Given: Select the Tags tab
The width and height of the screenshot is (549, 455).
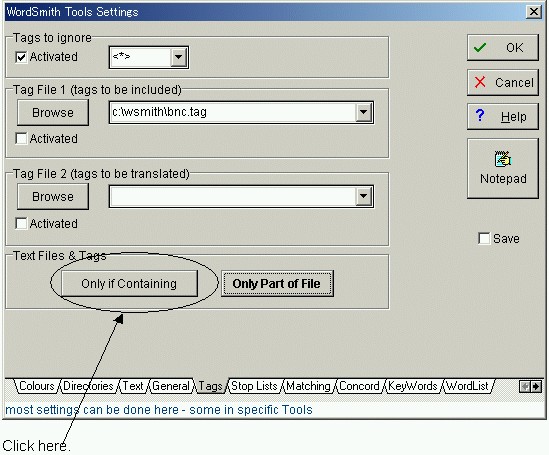Looking at the screenshot, I should pyautogui.click(x=210, y=386).
